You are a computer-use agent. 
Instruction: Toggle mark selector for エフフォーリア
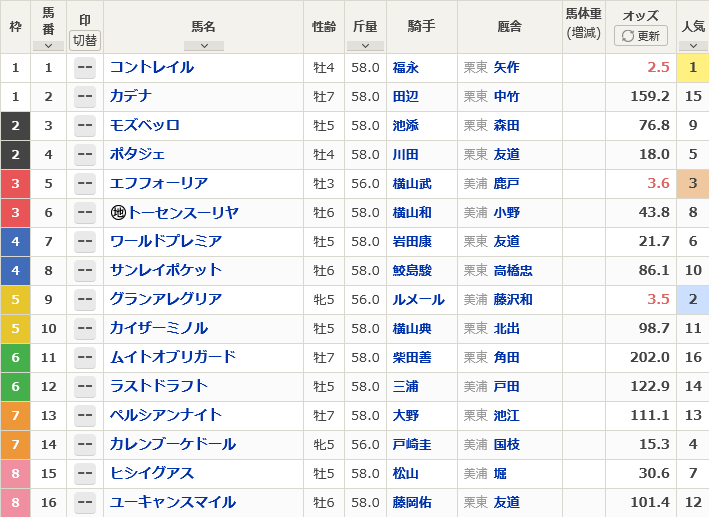(85, 184)
